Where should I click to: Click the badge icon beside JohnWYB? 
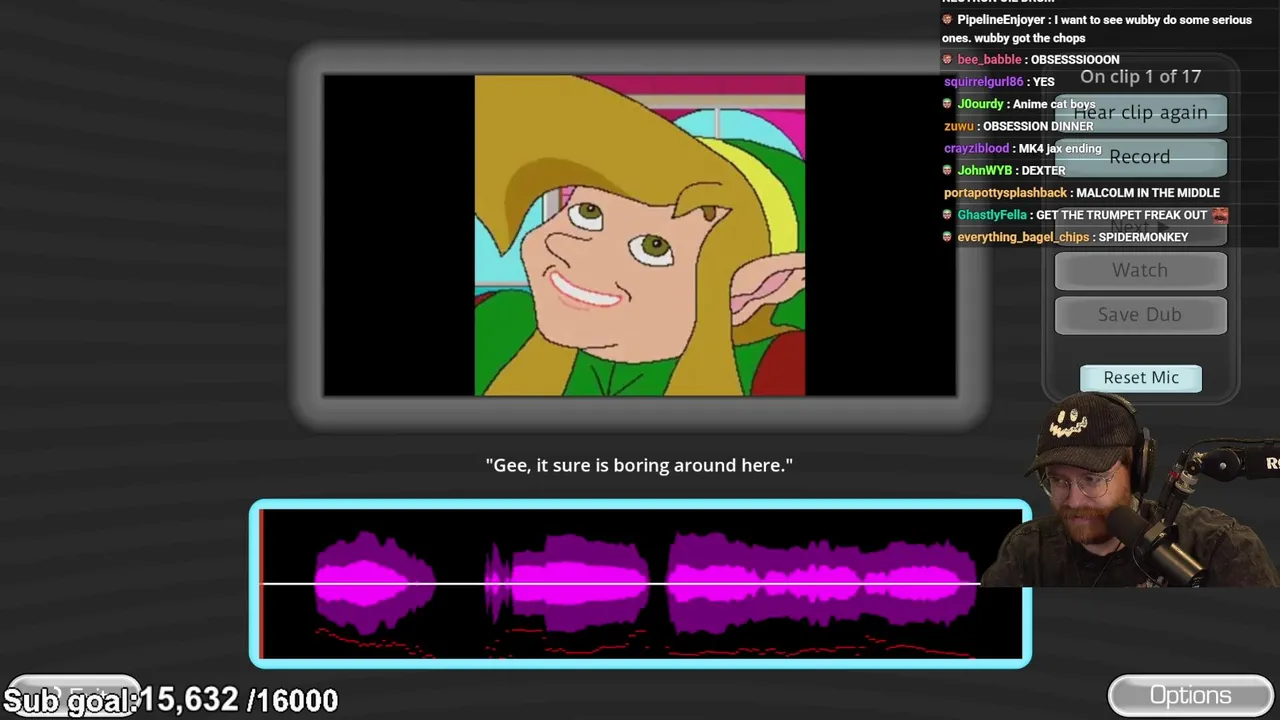[948, 170]
